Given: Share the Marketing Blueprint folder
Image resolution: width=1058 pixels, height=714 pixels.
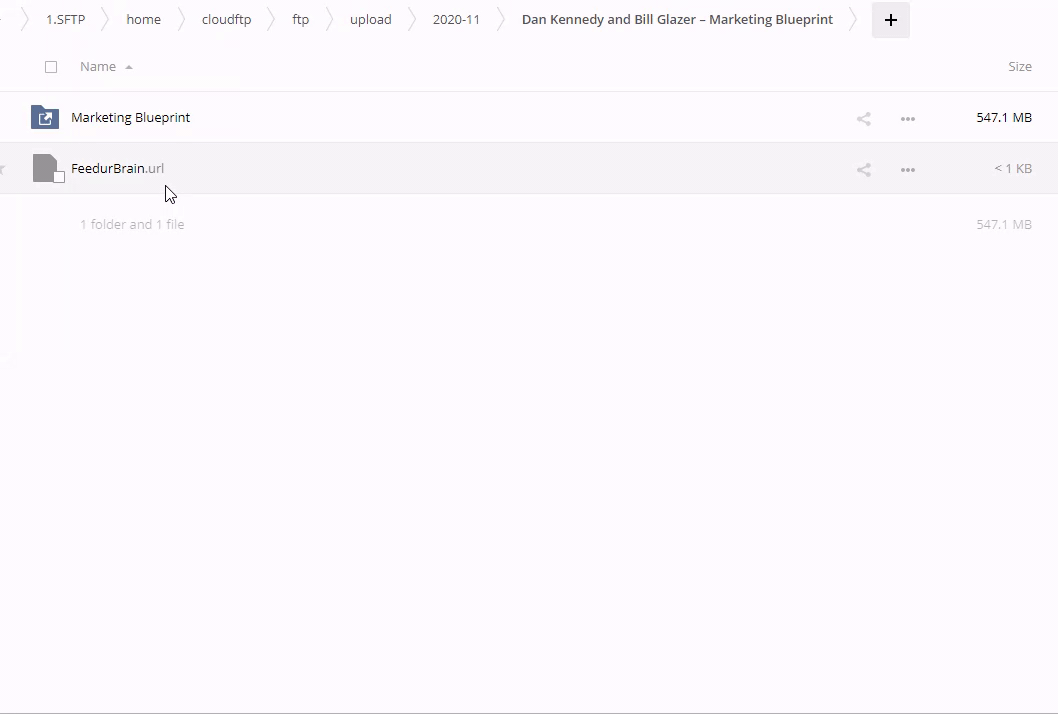Looking at the screenshot, I should tap(864, 119).
